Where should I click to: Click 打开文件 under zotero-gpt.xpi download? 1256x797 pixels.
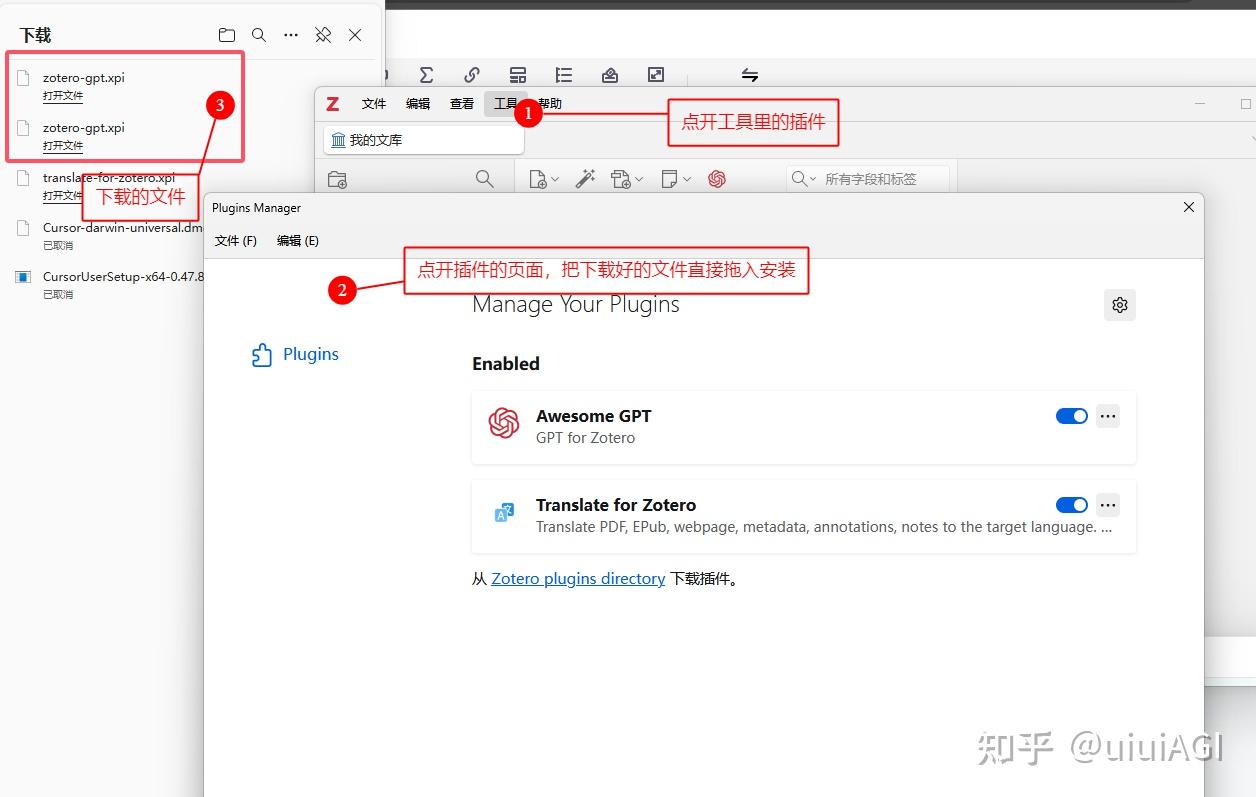click(x=62, y=96)
